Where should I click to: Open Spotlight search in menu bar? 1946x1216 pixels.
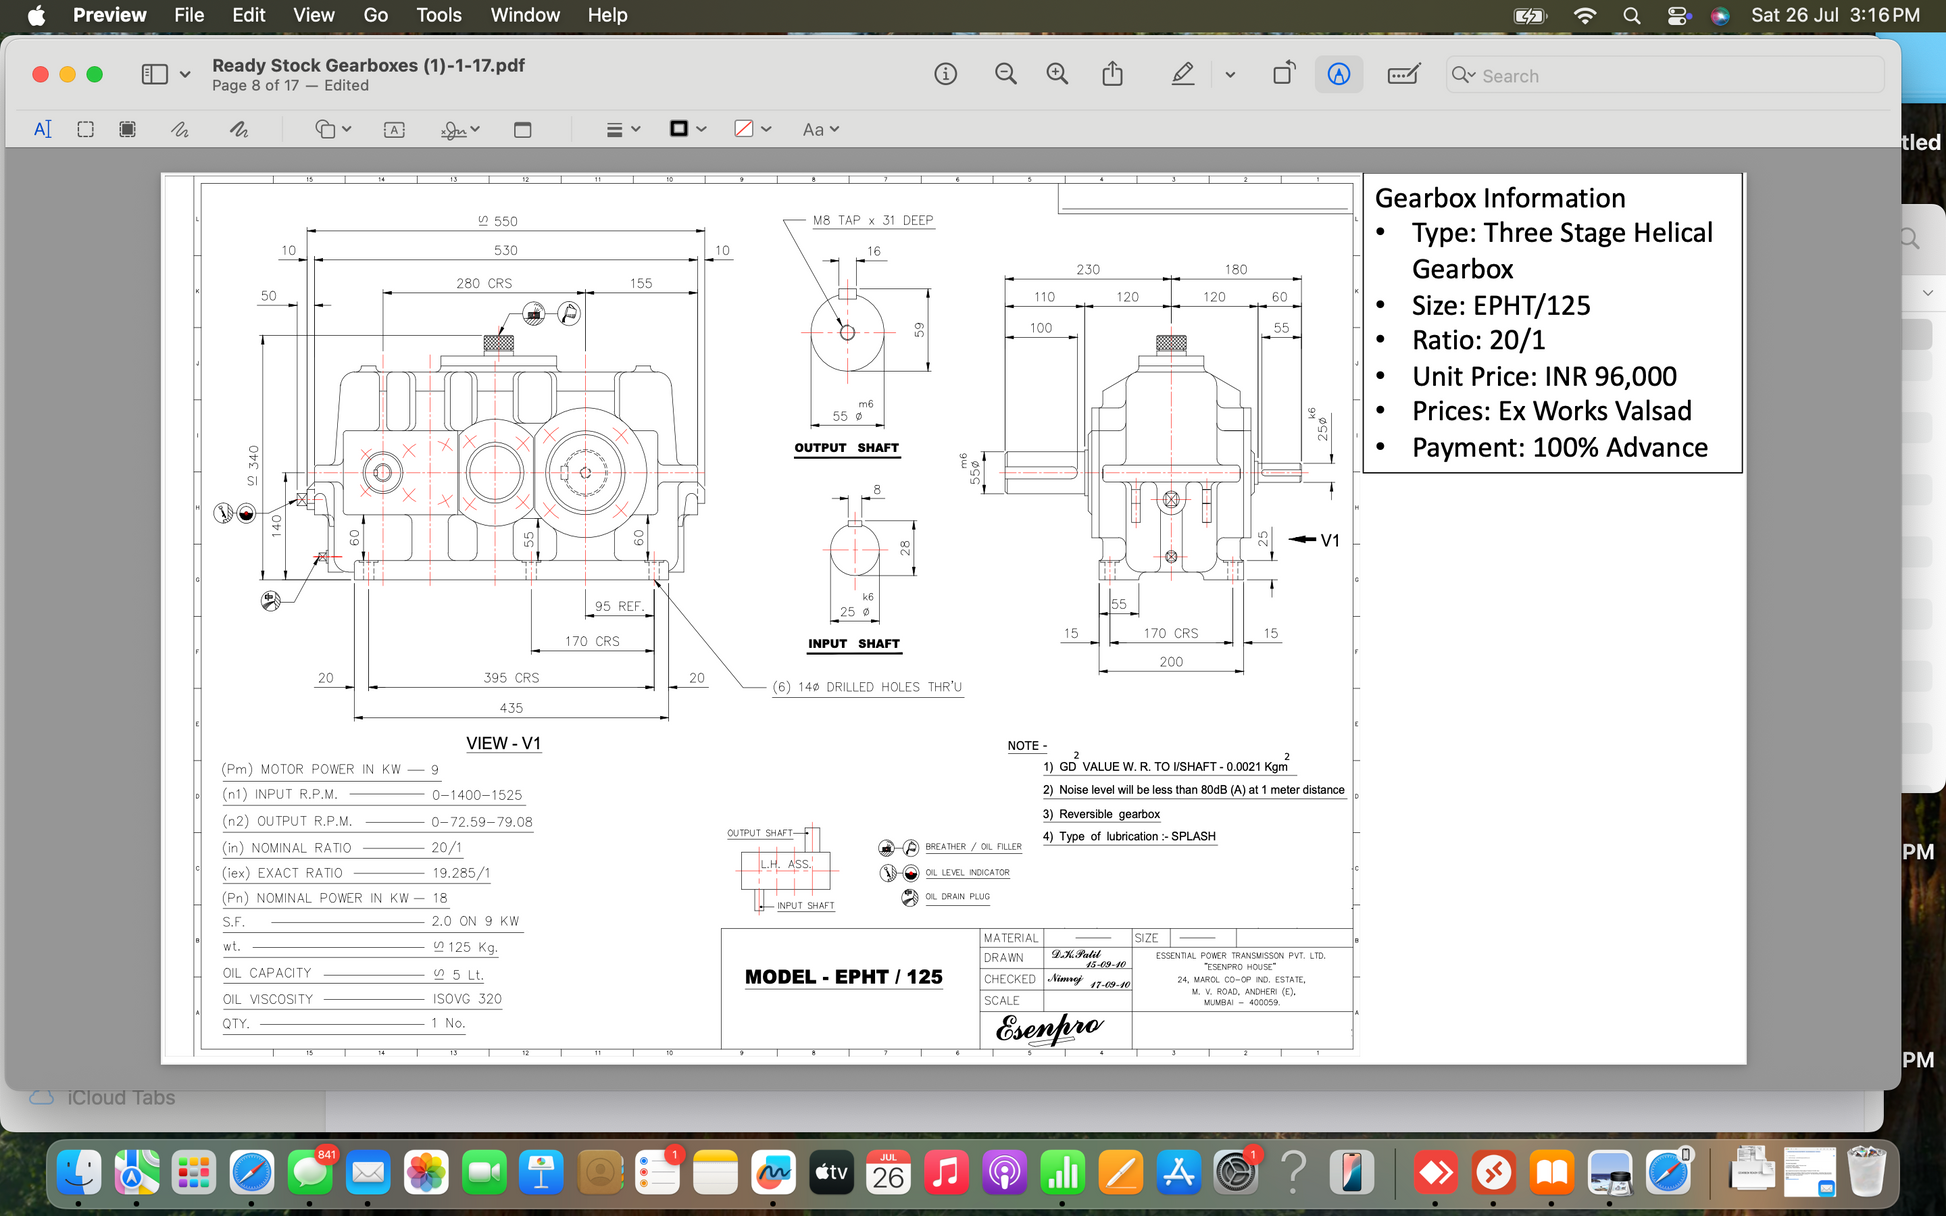1631,15
